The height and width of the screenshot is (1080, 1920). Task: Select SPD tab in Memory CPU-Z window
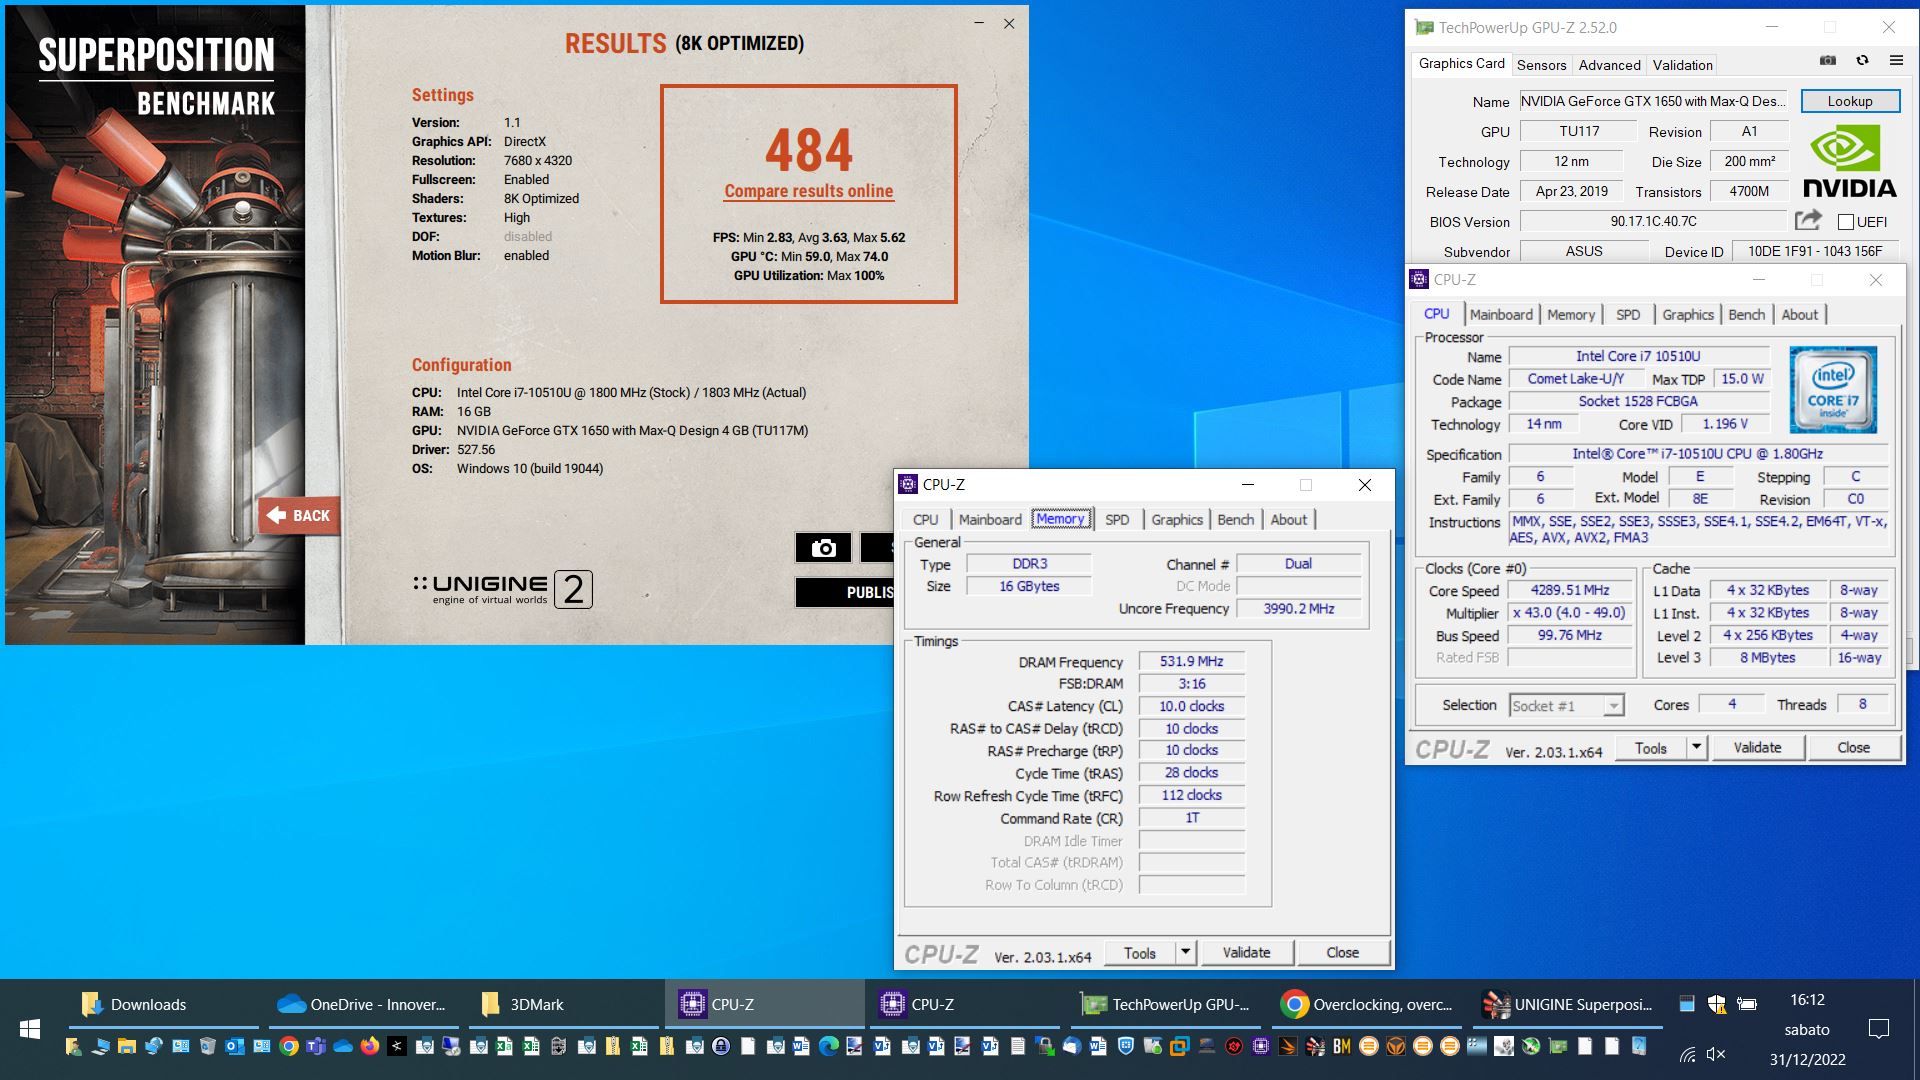pyautogui.click(x=1117, y=520)
